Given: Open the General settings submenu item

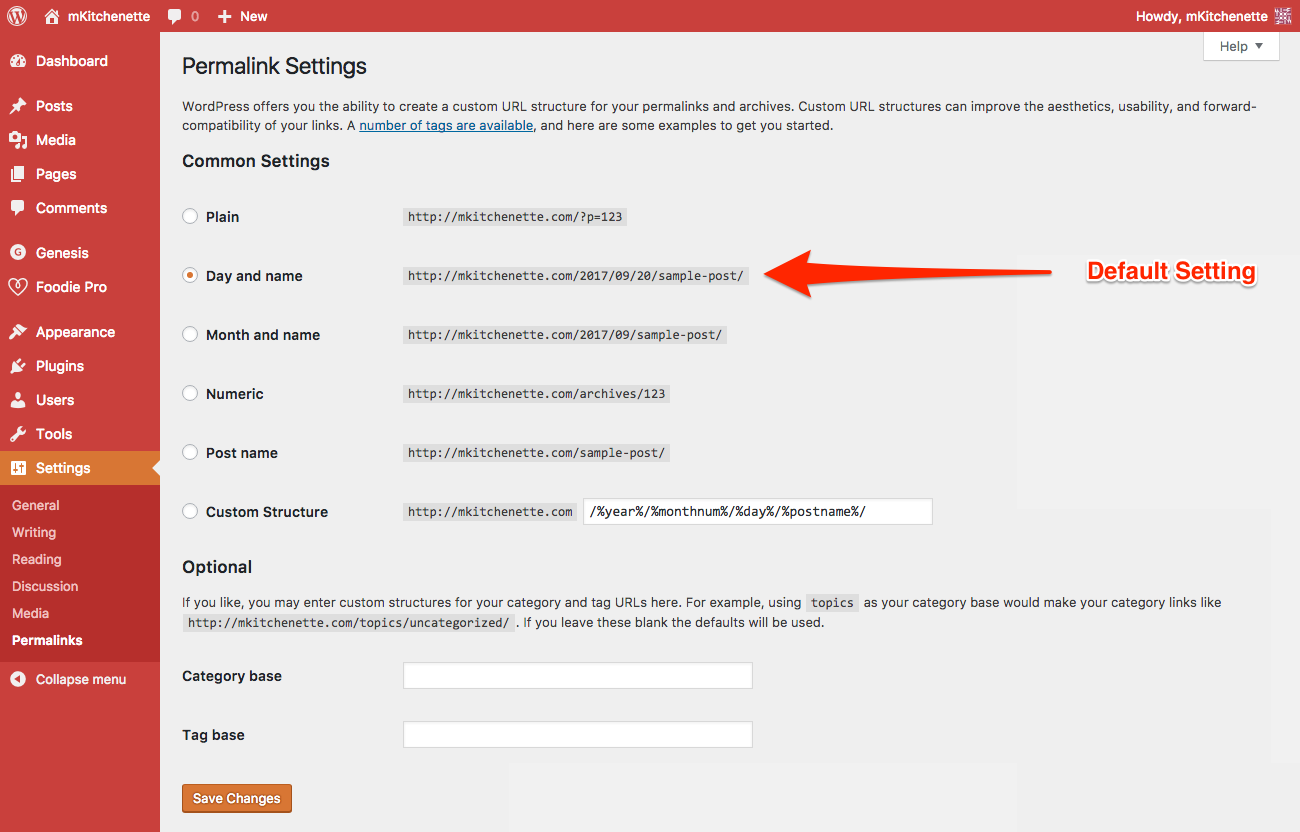Looking at the screenshot, I should 36,505.
